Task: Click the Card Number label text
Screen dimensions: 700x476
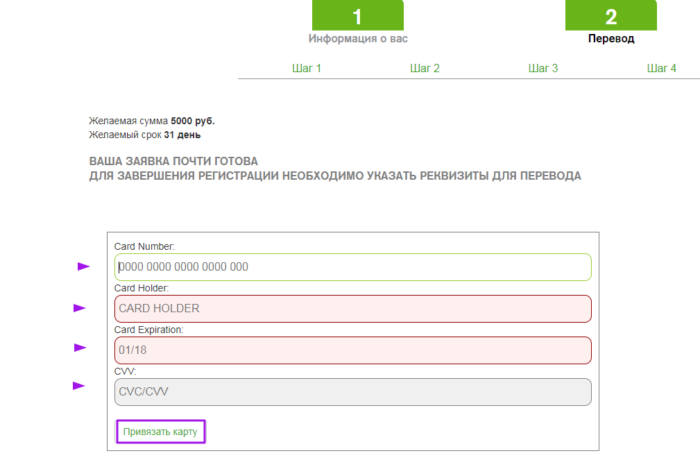Action: pos(145,246)
